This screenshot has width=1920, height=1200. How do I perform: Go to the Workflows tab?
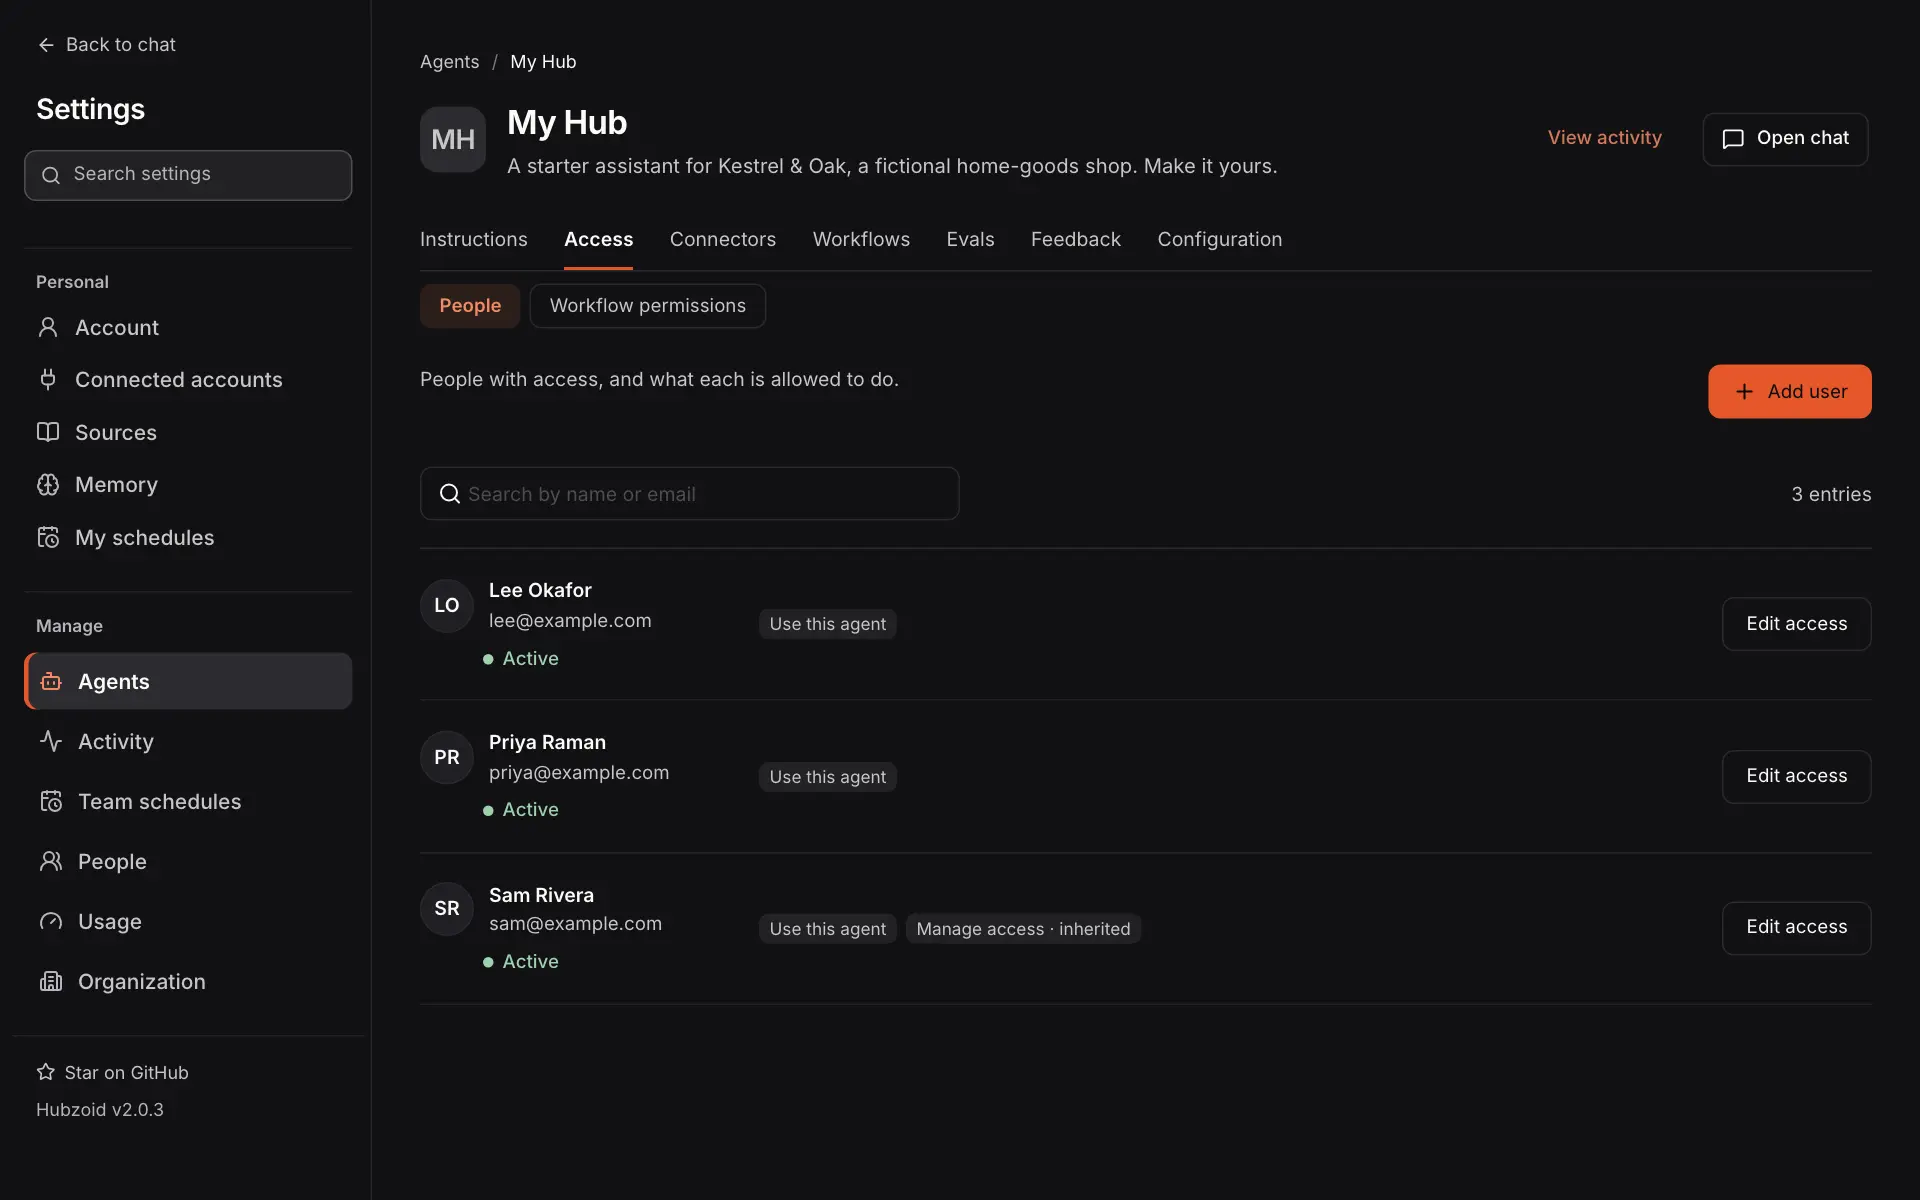pyautogui.click(x=861, y=239)
